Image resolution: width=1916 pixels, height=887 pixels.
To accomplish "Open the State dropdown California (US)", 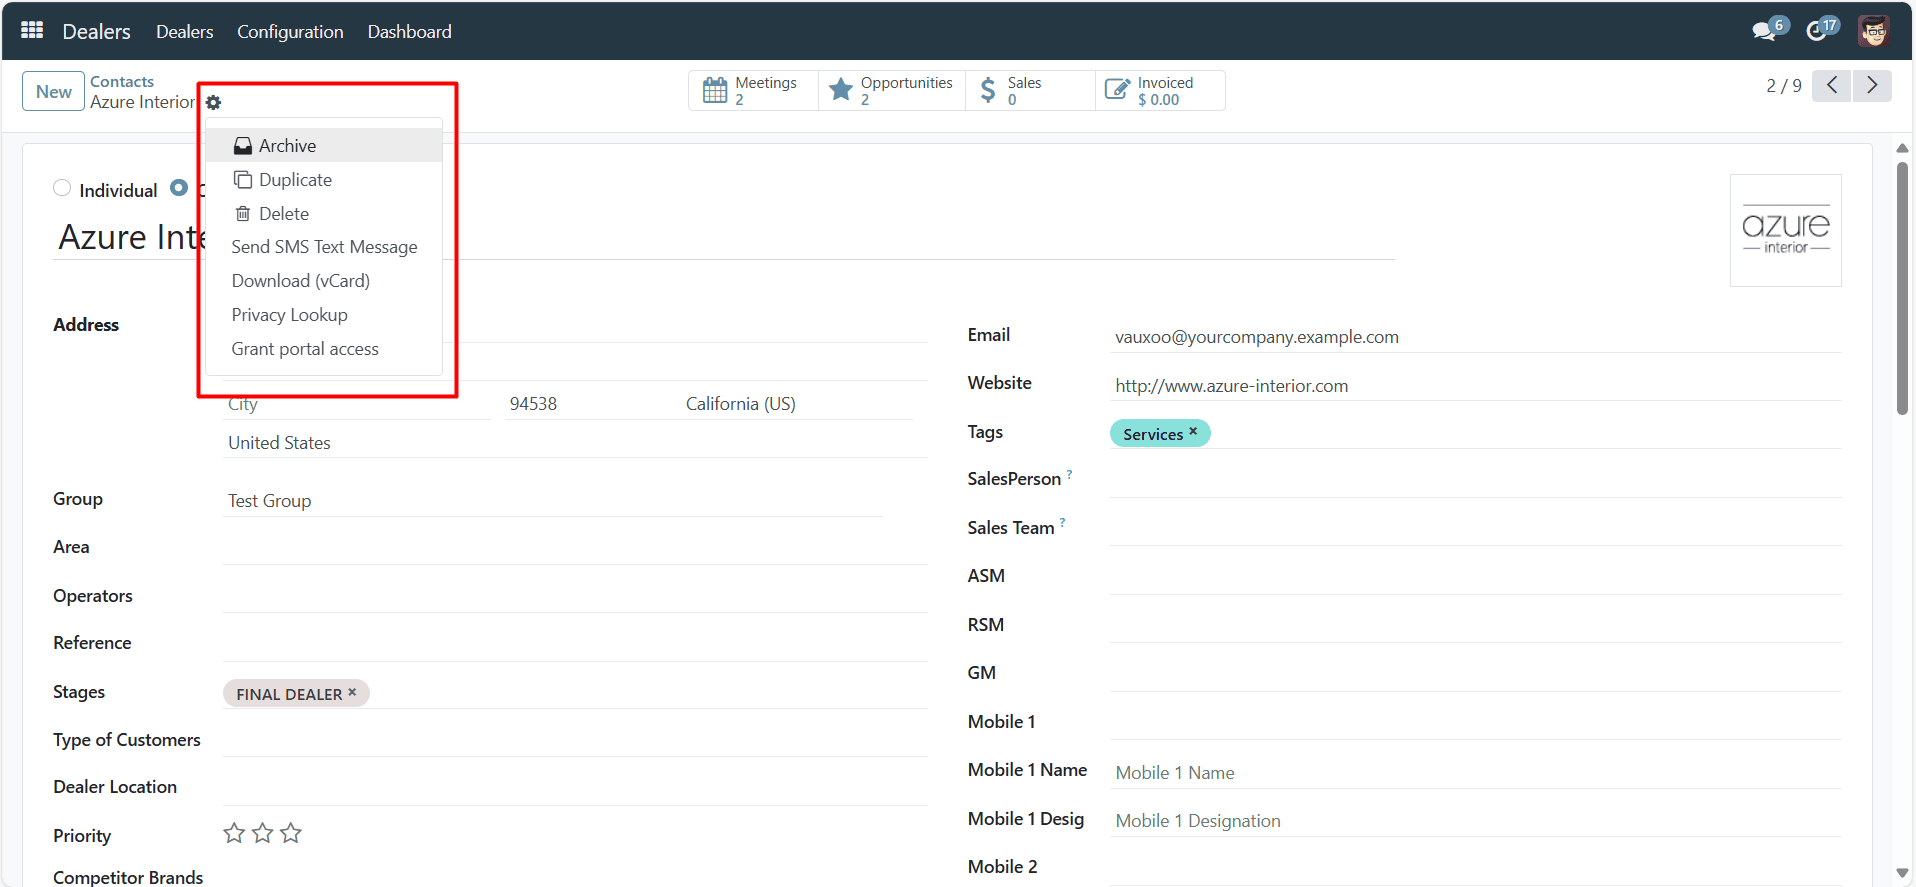I will click(x=798, y=404).
